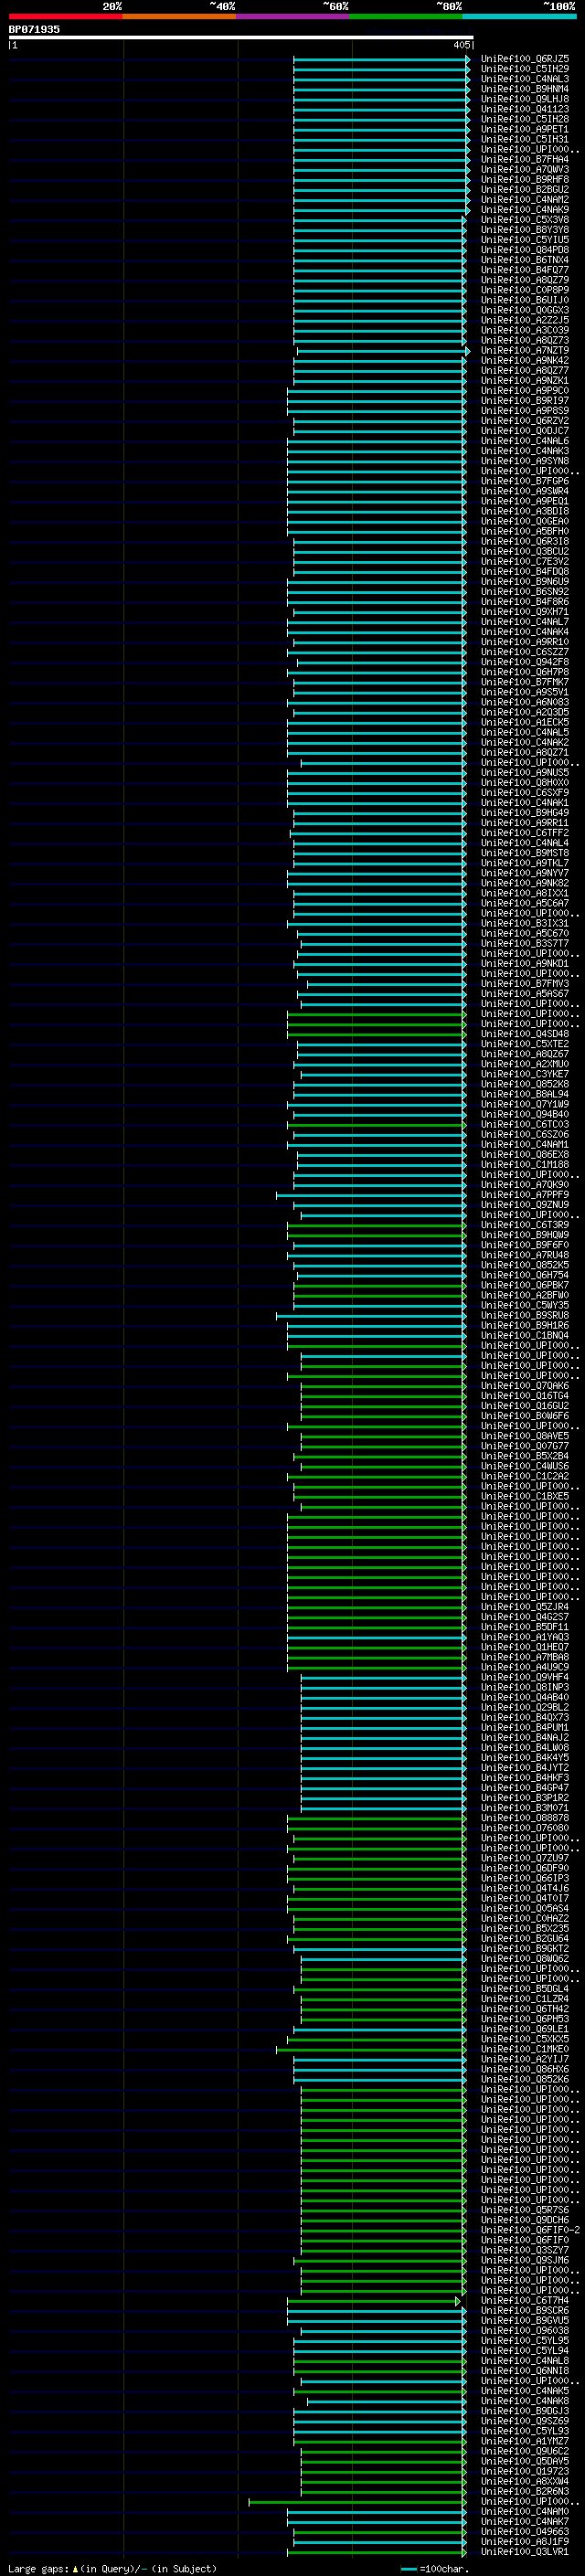
Task: Click hit label UniRef100_C5IH28
Action: pos(525,119)
